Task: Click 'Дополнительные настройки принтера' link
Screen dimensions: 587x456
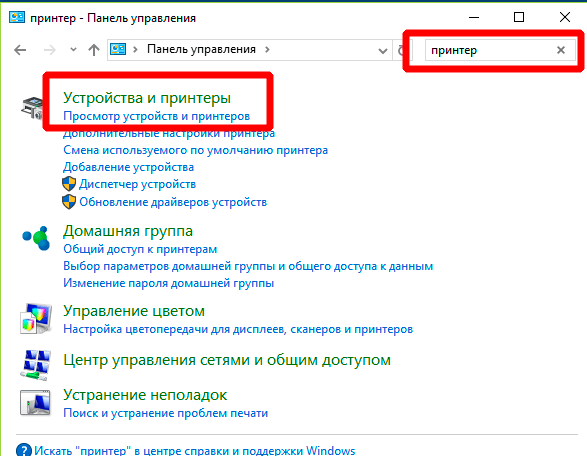Action: [x=169, y=133]
